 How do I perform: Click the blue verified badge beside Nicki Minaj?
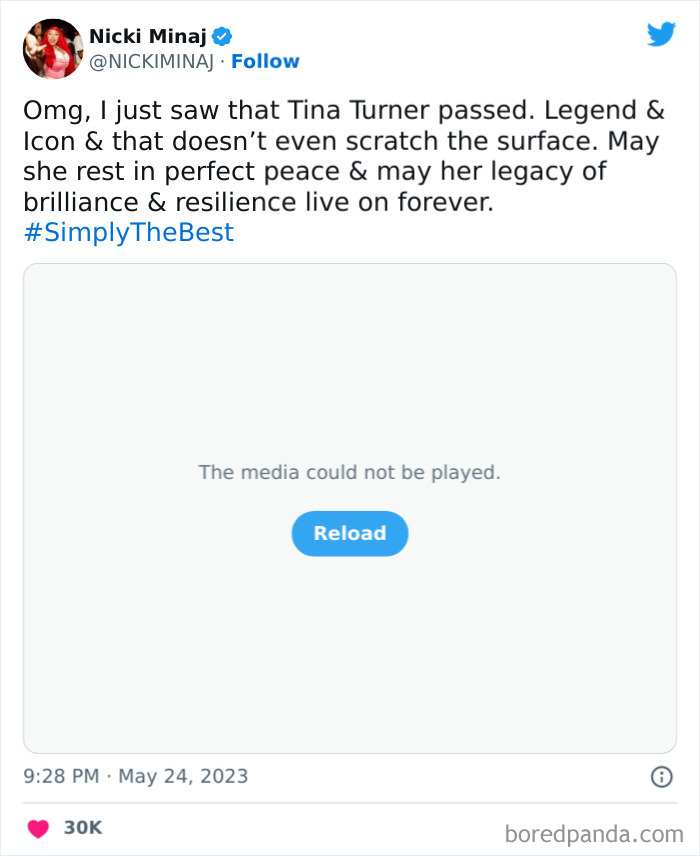pos(222,35)
